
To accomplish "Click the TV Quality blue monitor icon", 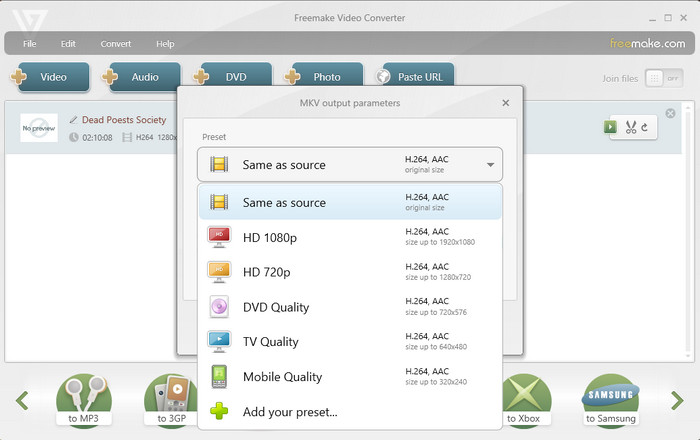I will tap(219, 341).
